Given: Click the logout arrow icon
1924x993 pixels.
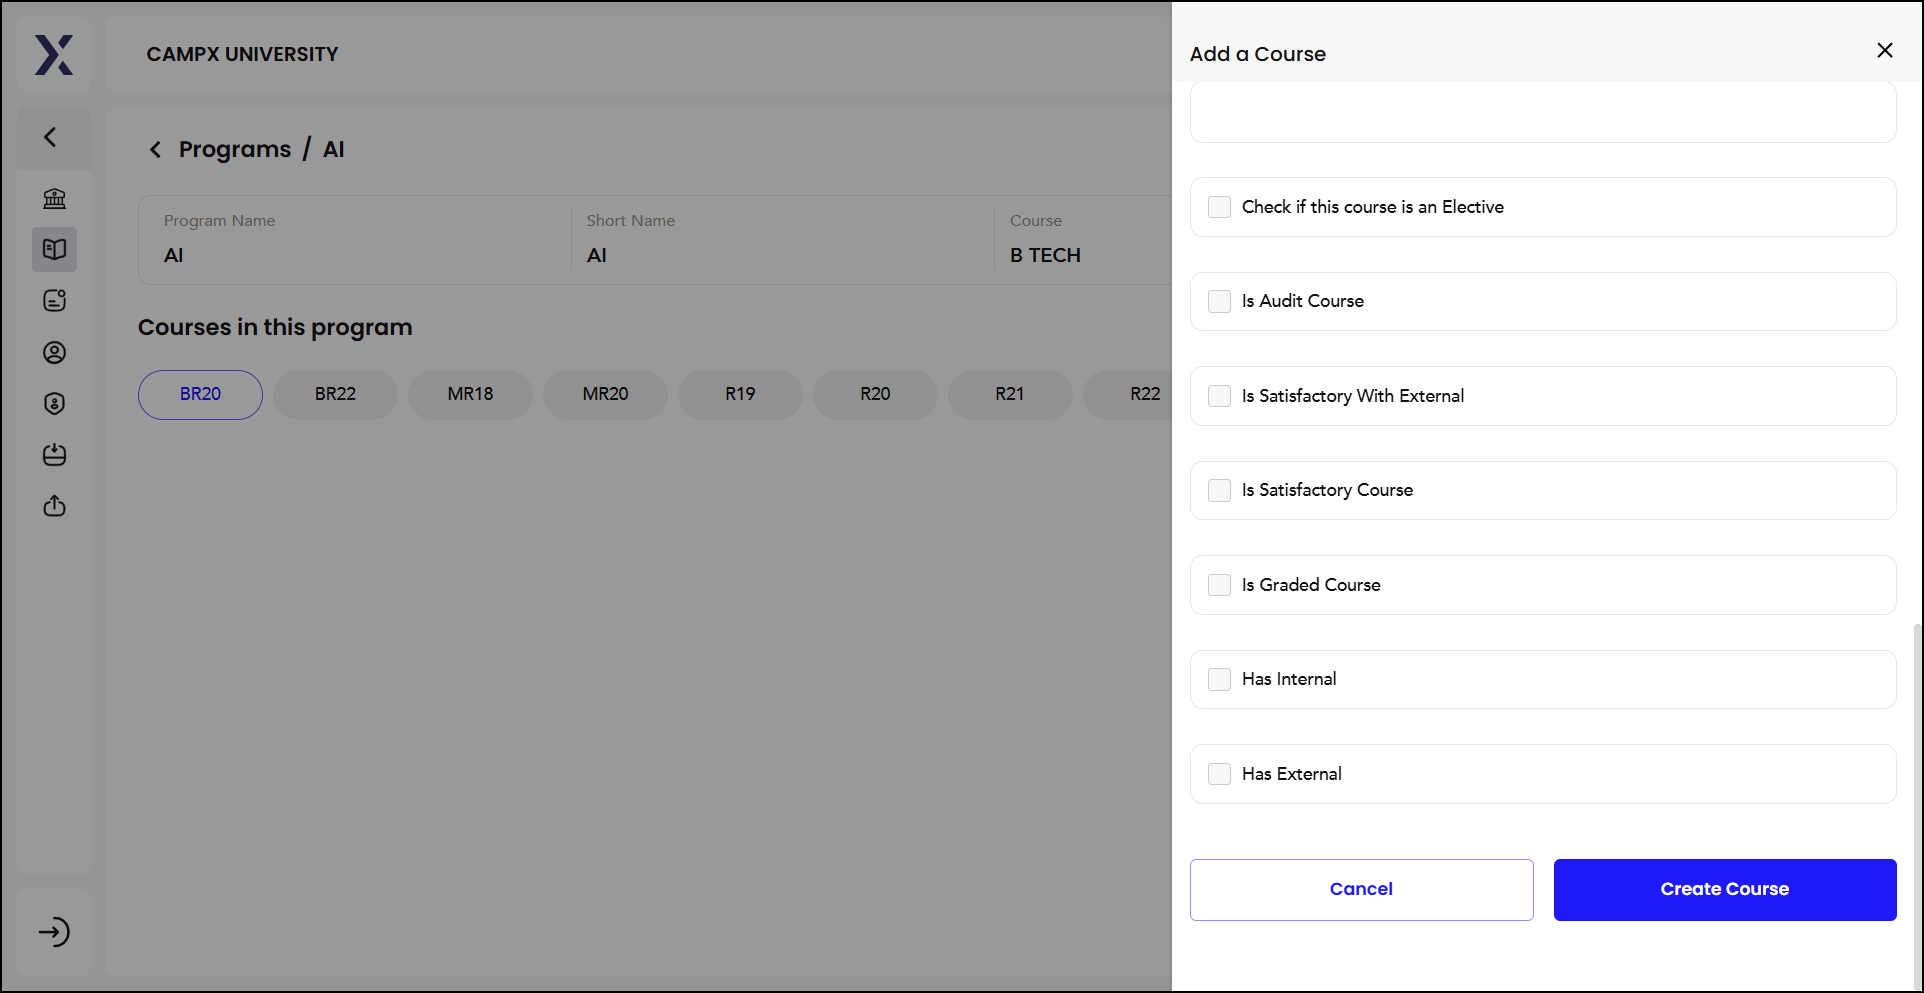Looking at the screenshot, I should point(54,932).
